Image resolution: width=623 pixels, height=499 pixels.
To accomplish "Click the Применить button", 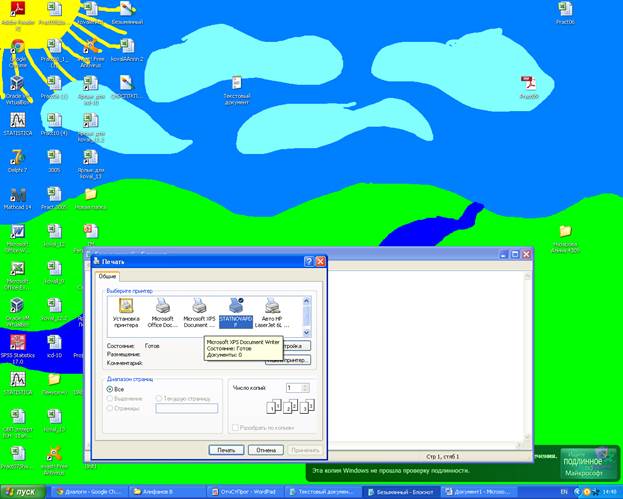I will pos(305,450).
